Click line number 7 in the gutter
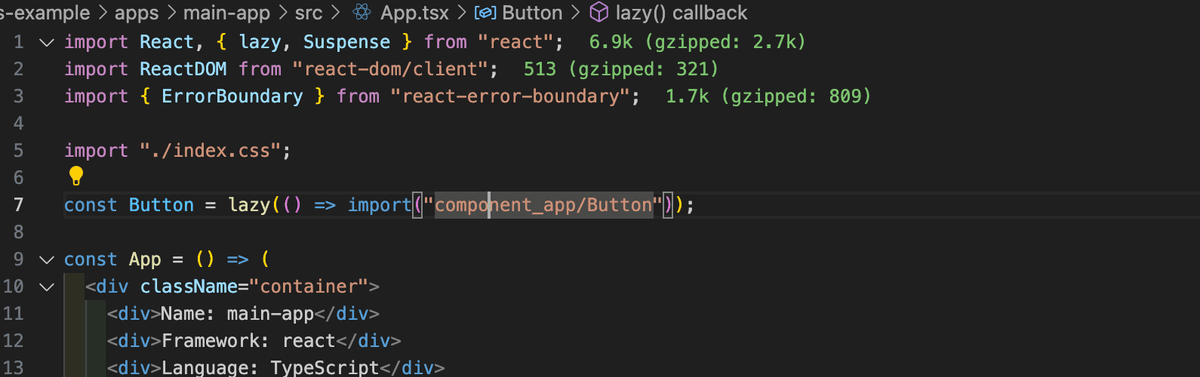This screenshot has height=377, width=1200. (x=18, y=205)
